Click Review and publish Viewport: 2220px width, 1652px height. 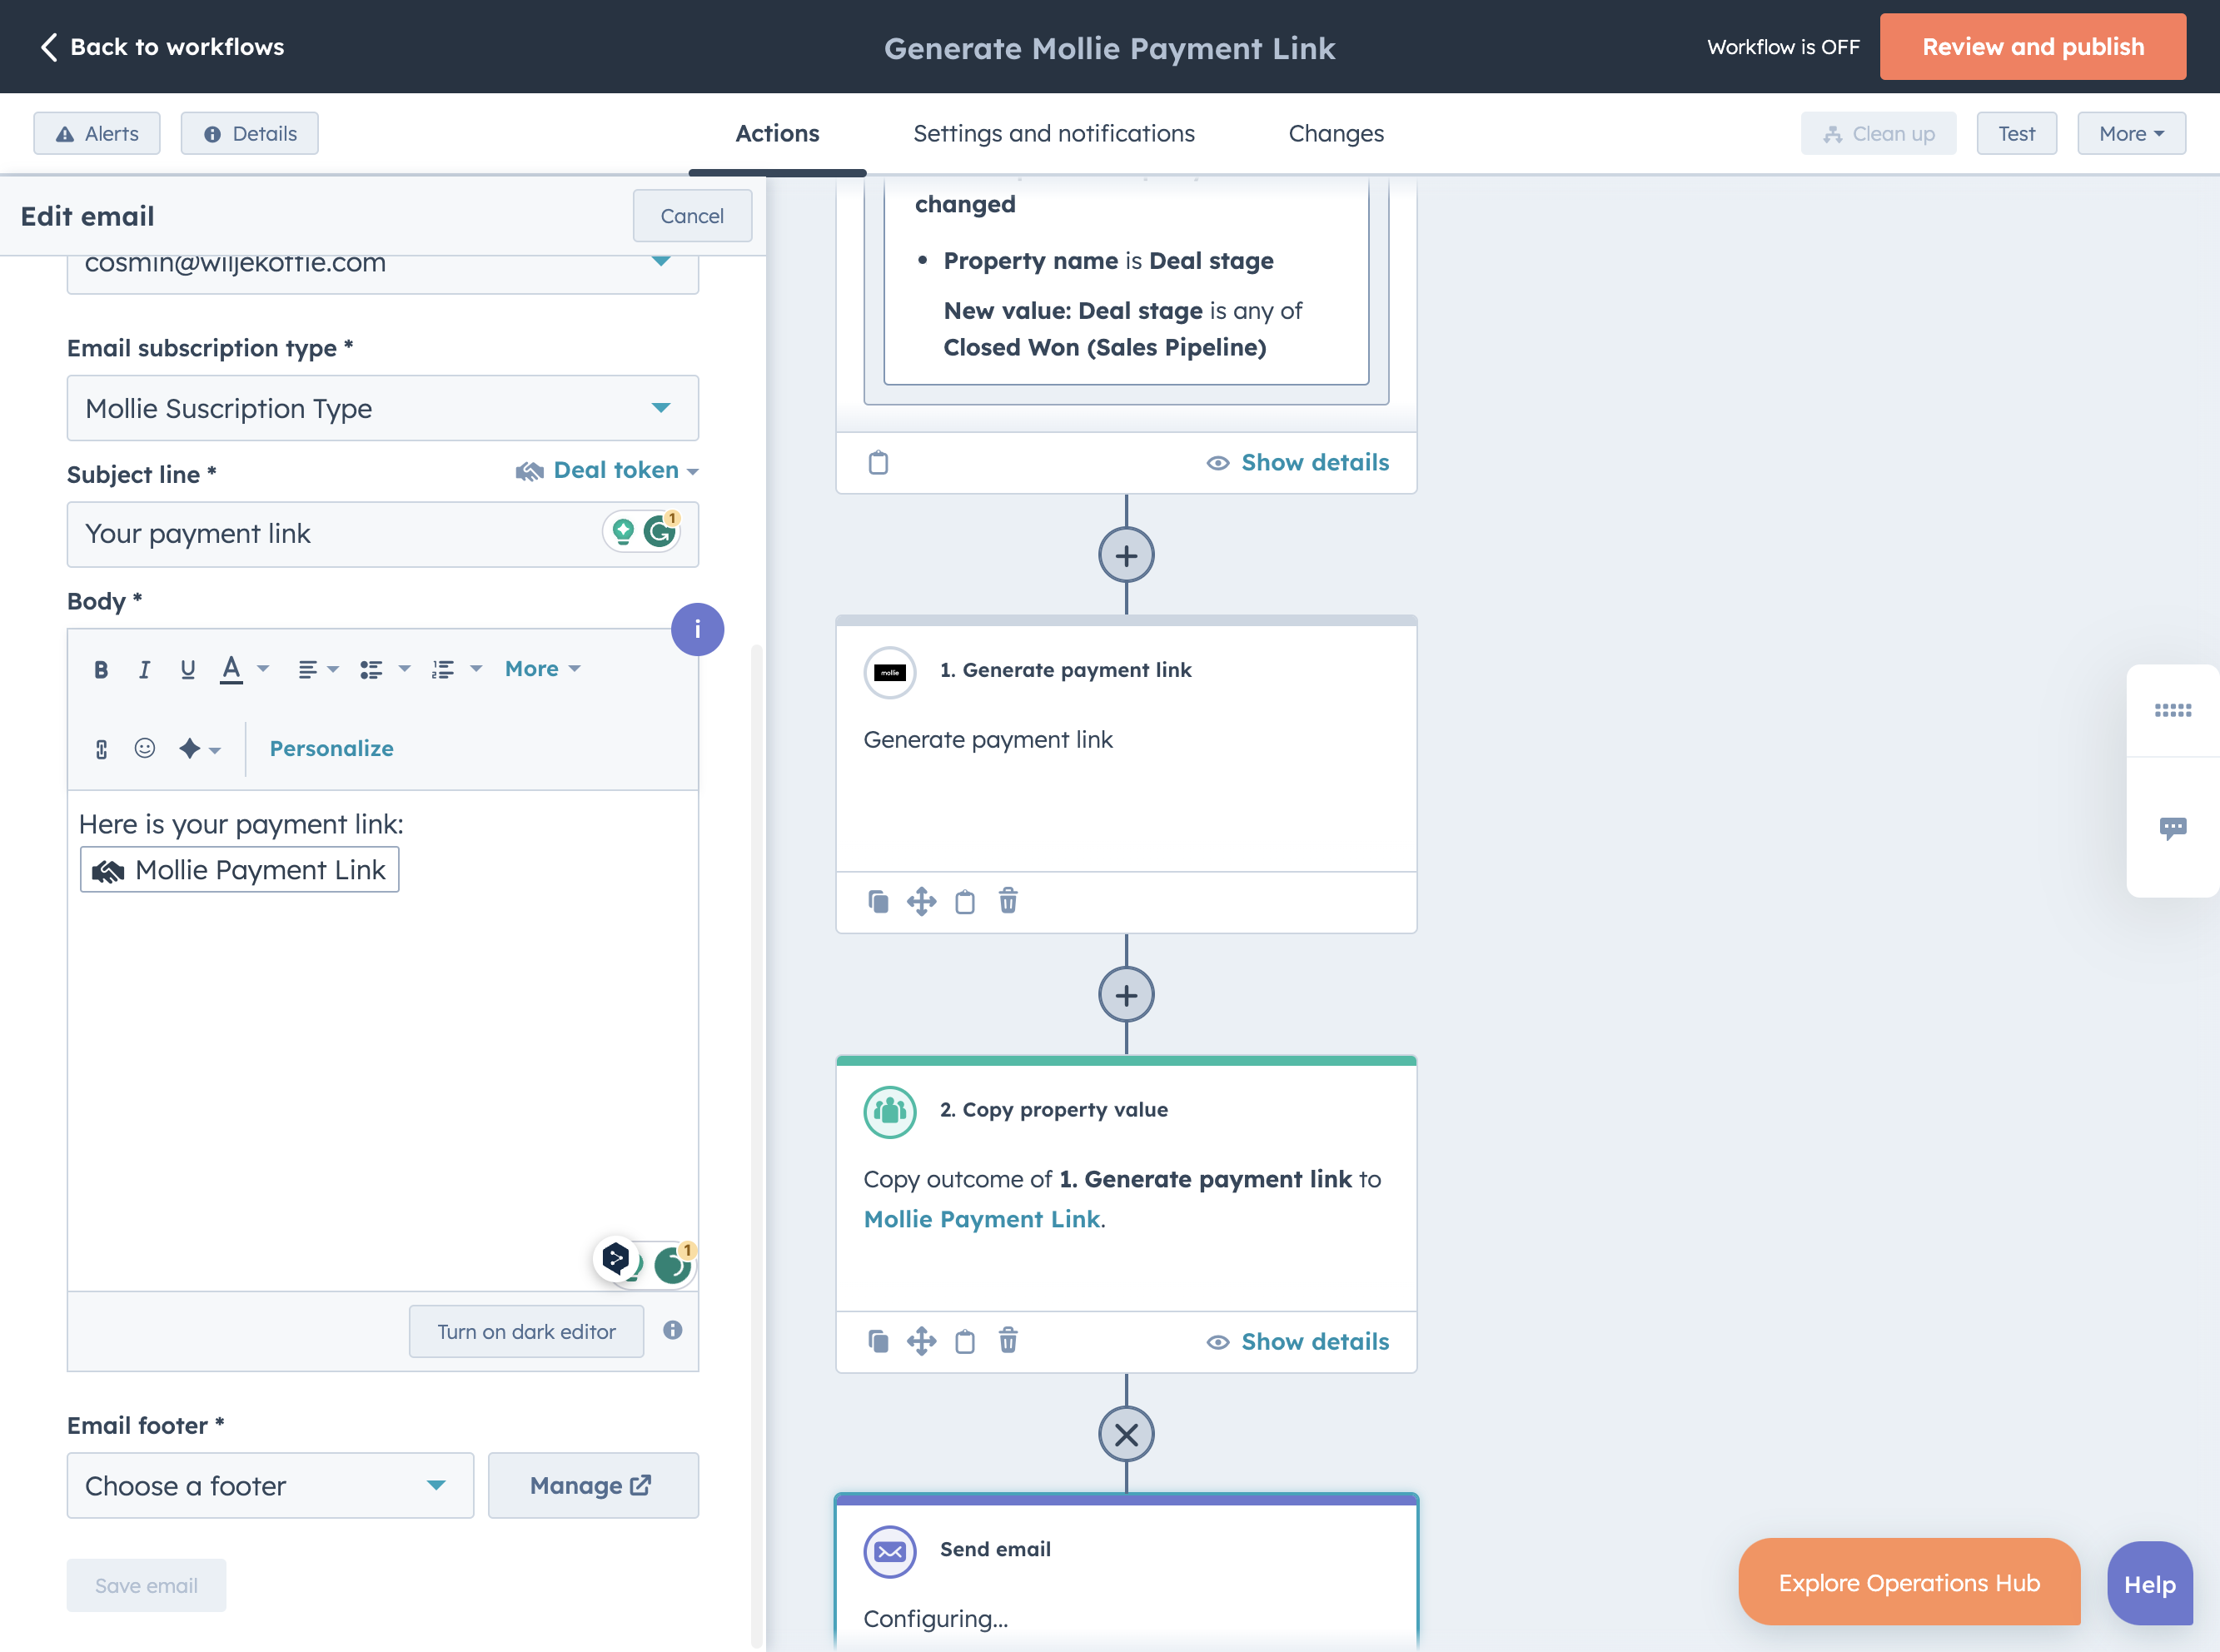click(2033, 47)
